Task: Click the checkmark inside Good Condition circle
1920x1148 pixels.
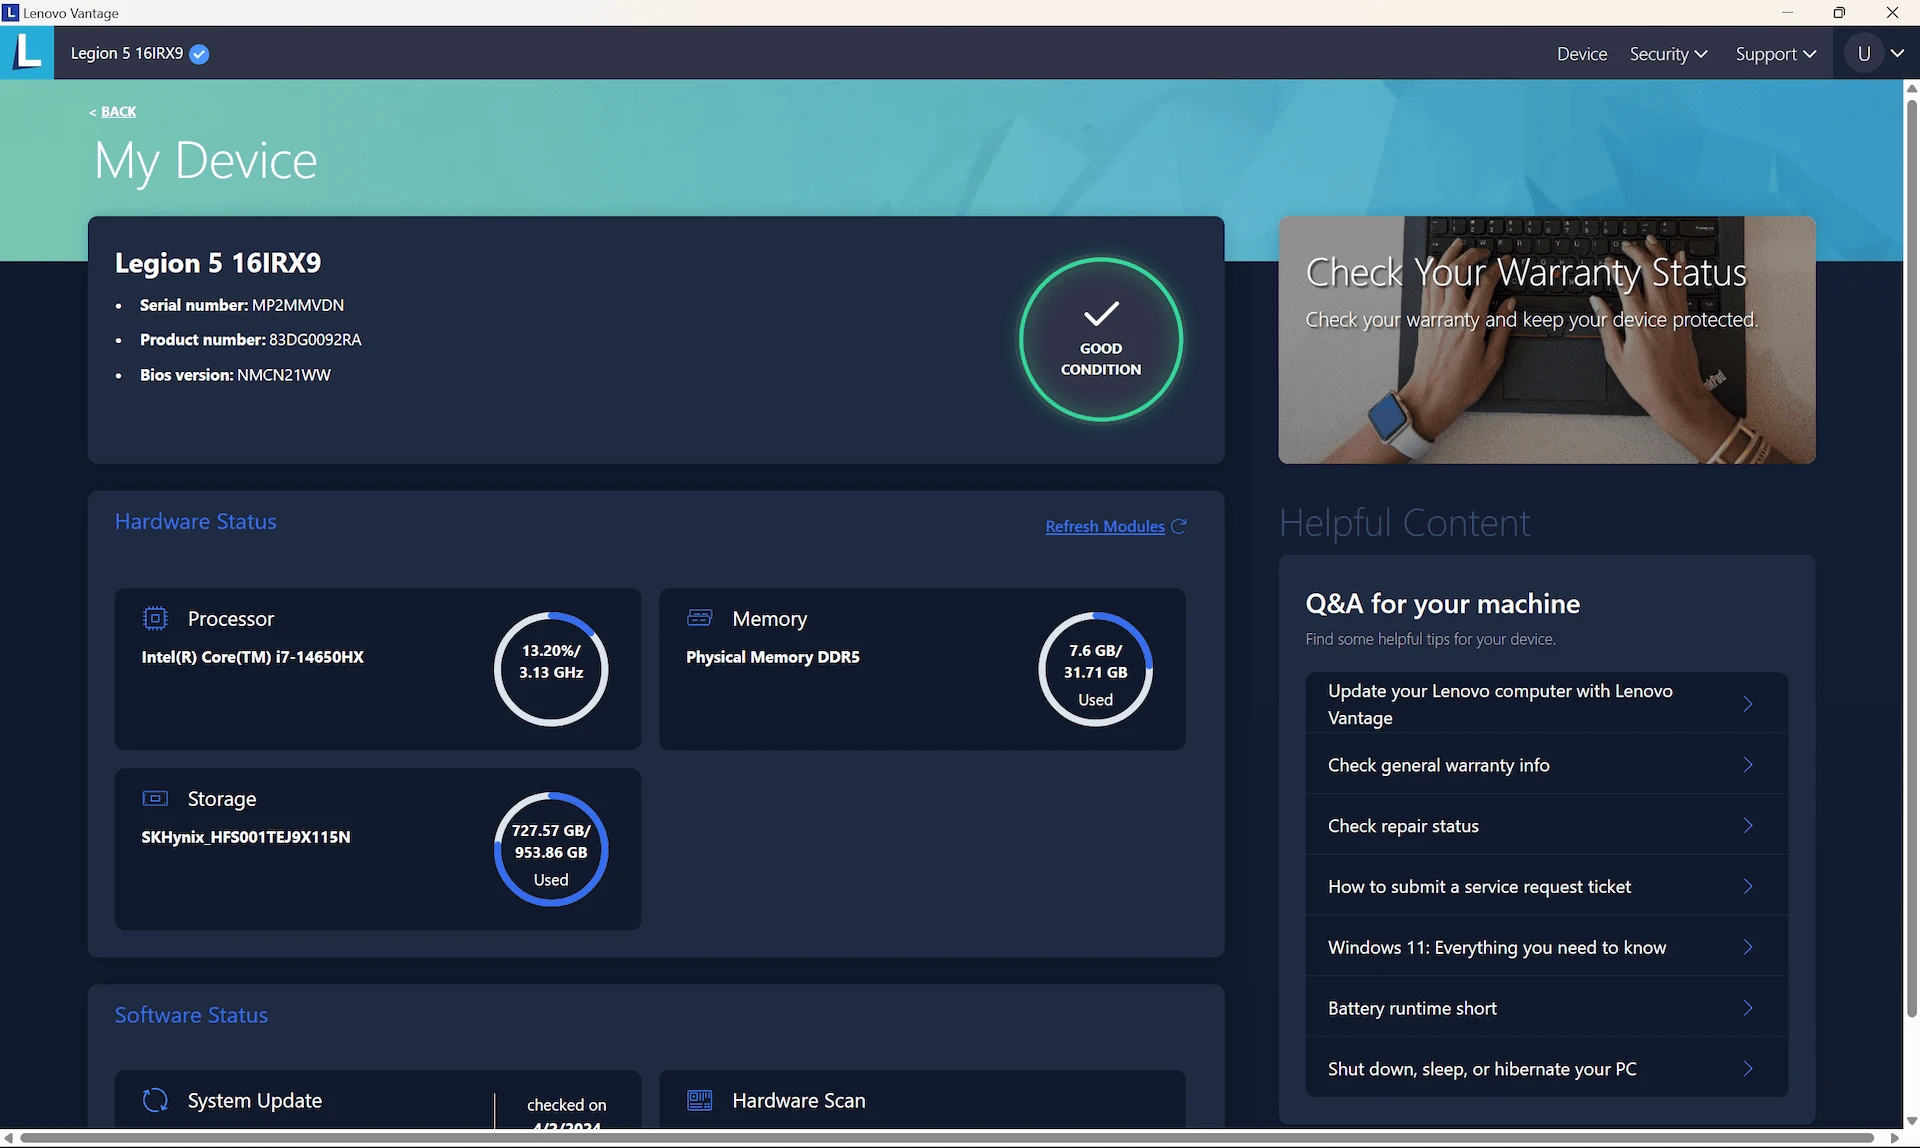Action: coord(1101,314)
